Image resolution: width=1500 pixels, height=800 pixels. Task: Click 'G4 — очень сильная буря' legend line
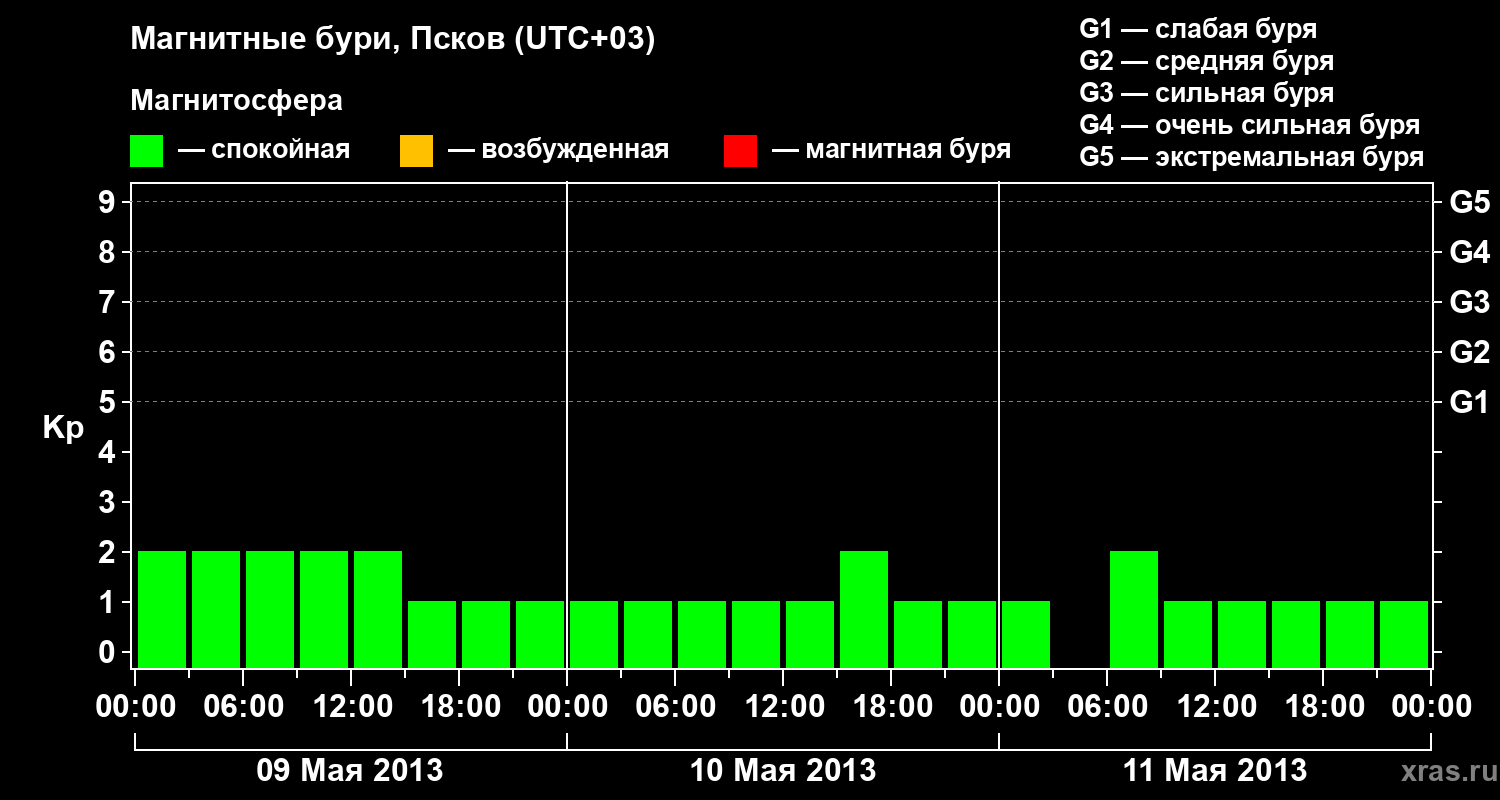click(1249, 125)
